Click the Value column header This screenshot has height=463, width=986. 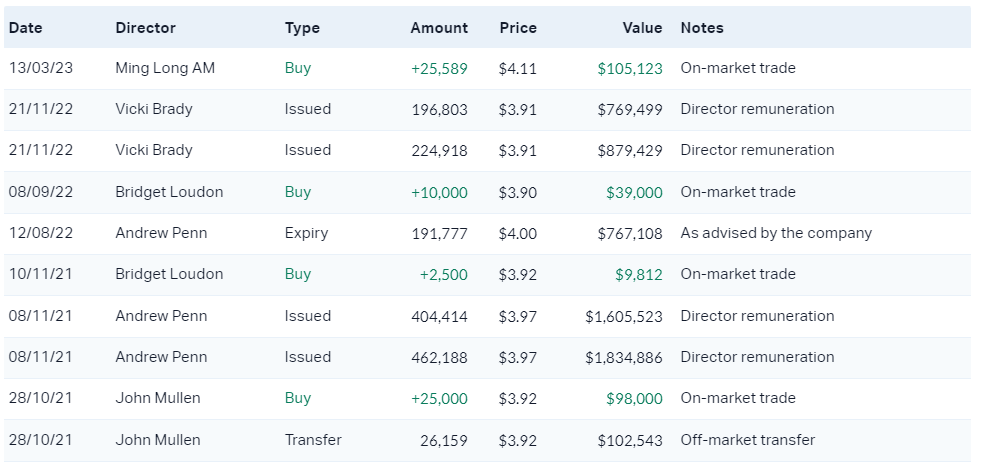tap(642, 28)
